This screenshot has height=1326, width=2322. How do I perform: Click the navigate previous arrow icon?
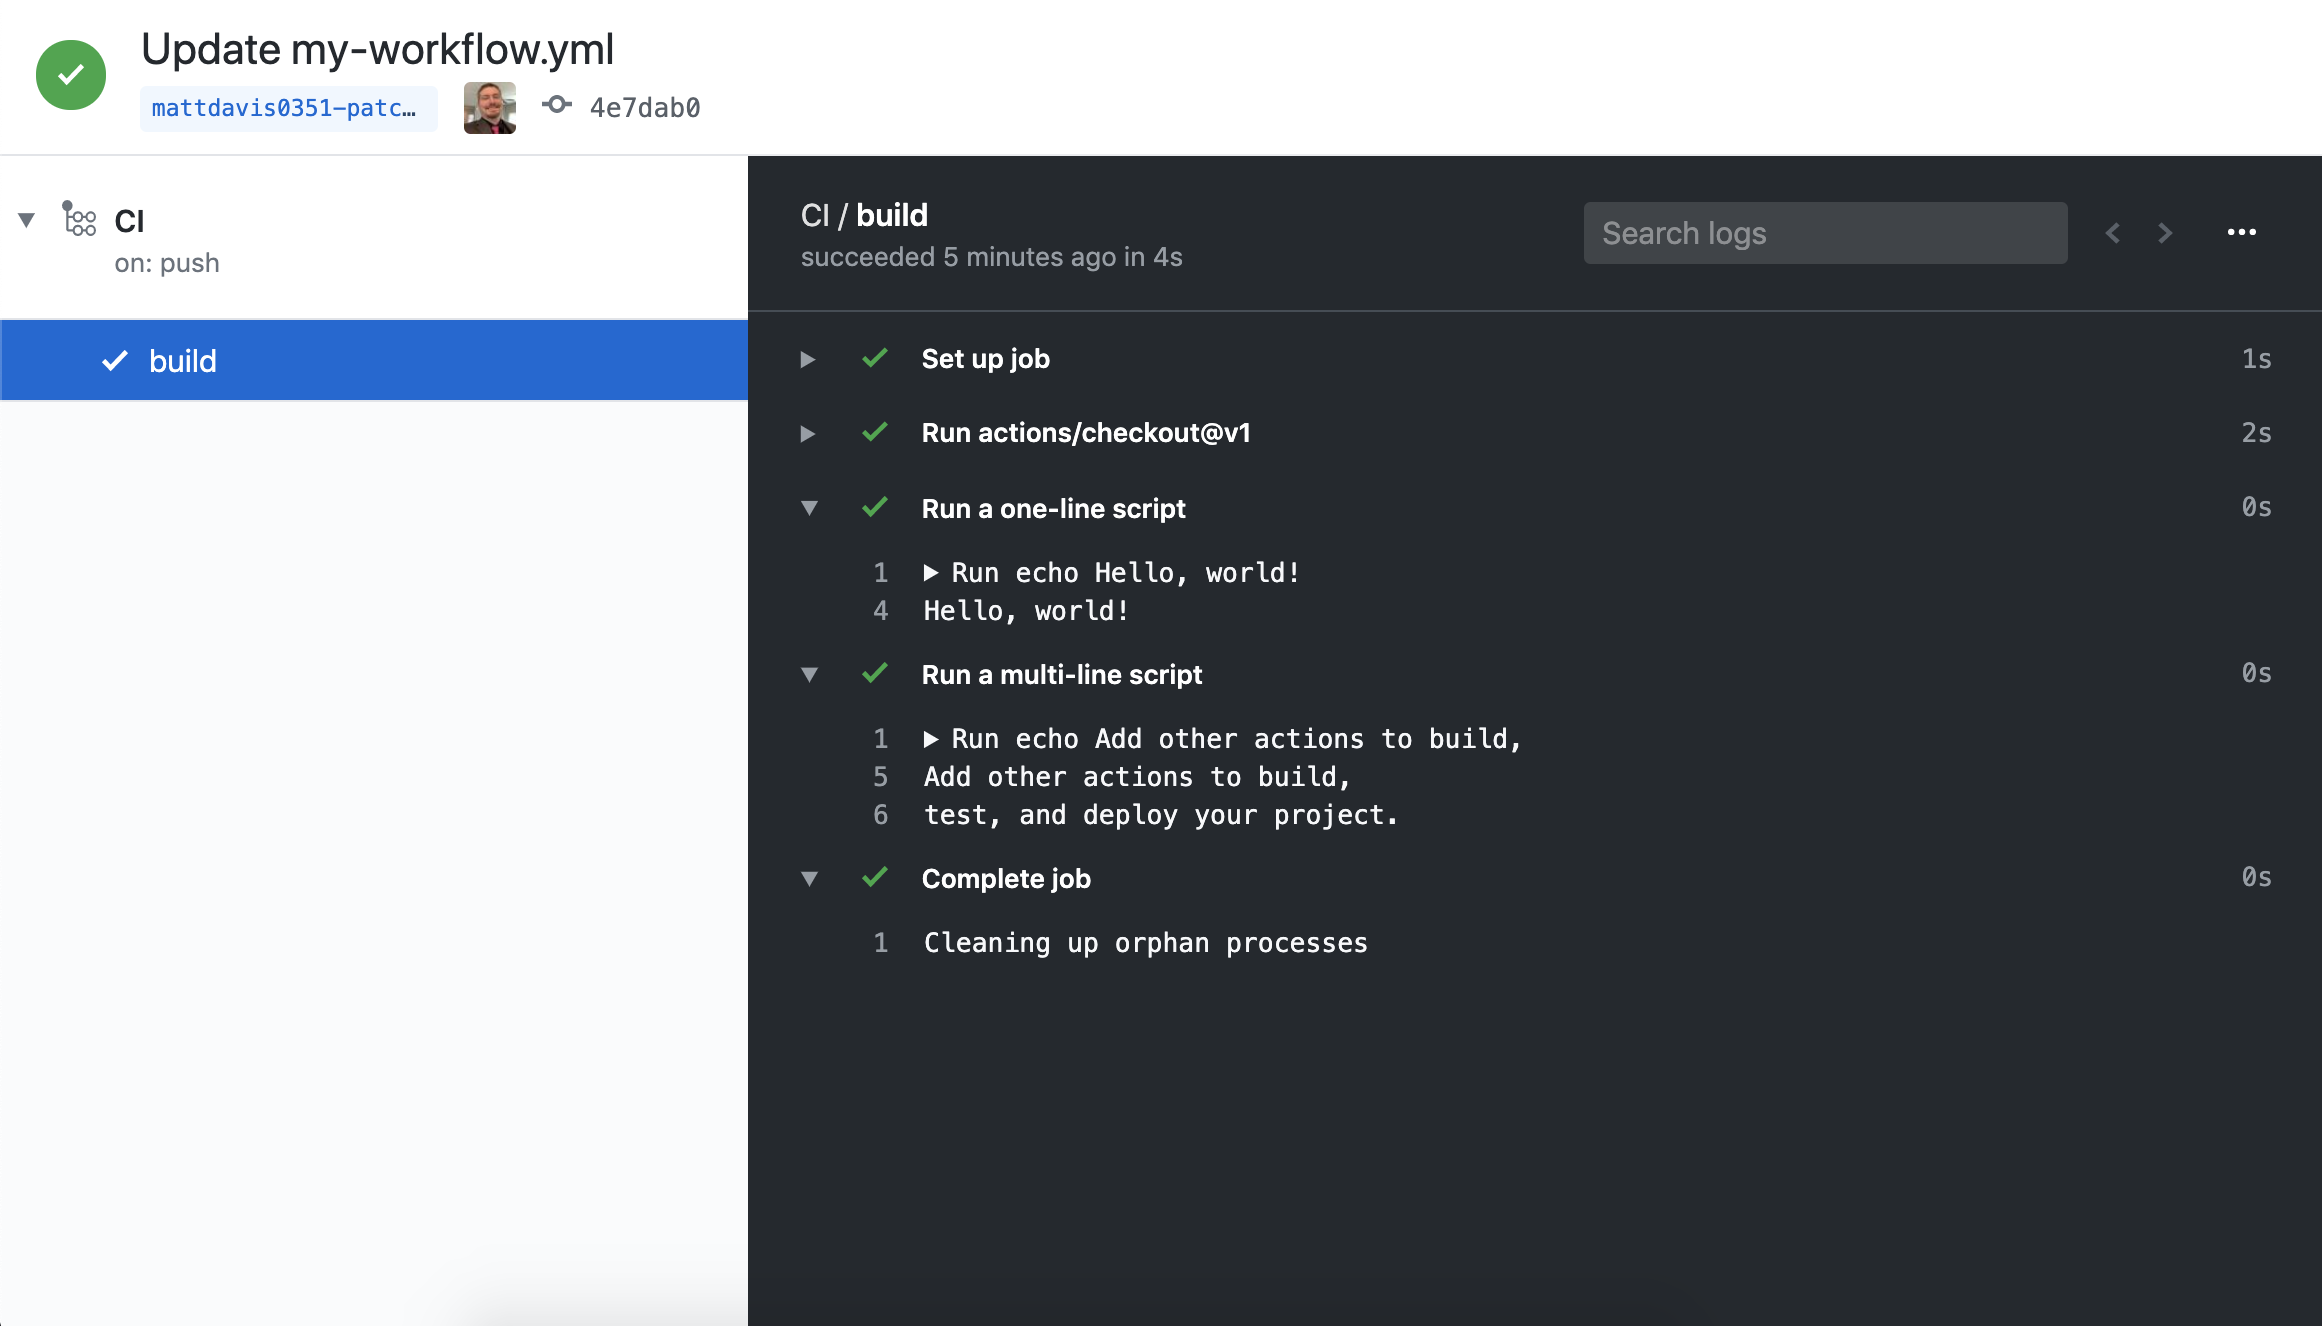[2113, 233]
